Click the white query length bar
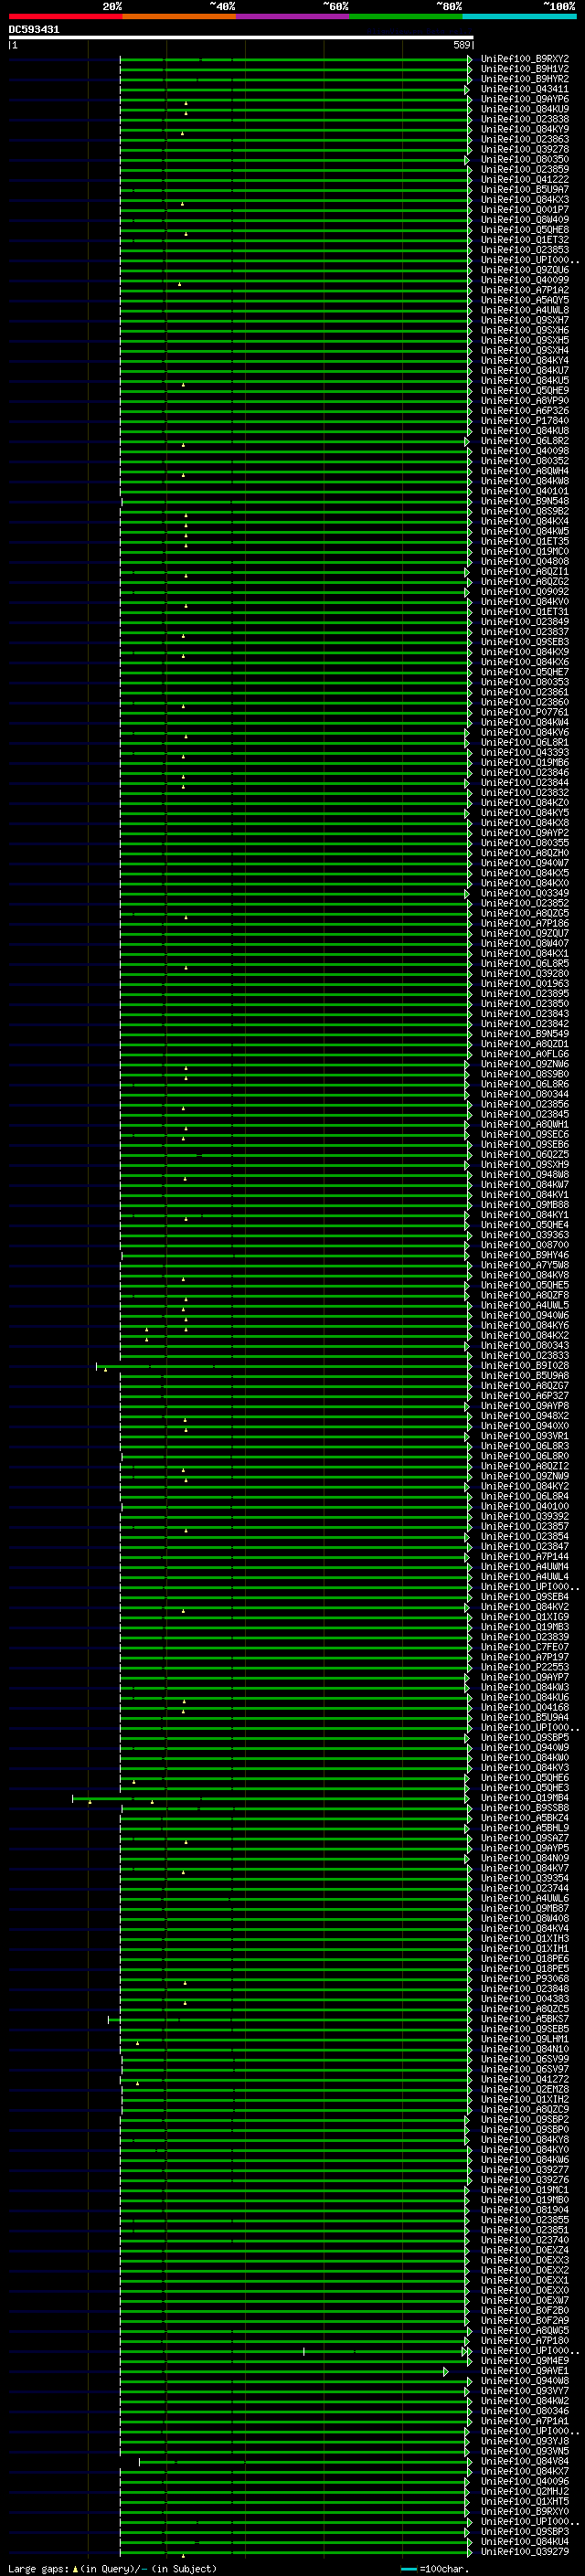Image resolution: width=585 pixels, height=2576 pixels. point(241,38)
